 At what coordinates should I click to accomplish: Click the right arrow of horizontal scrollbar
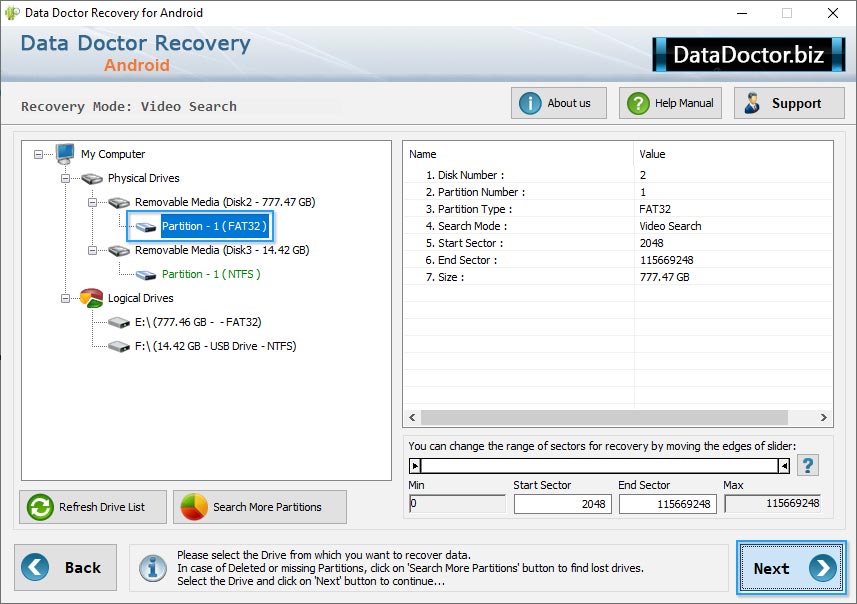click(x=824, y=418)
